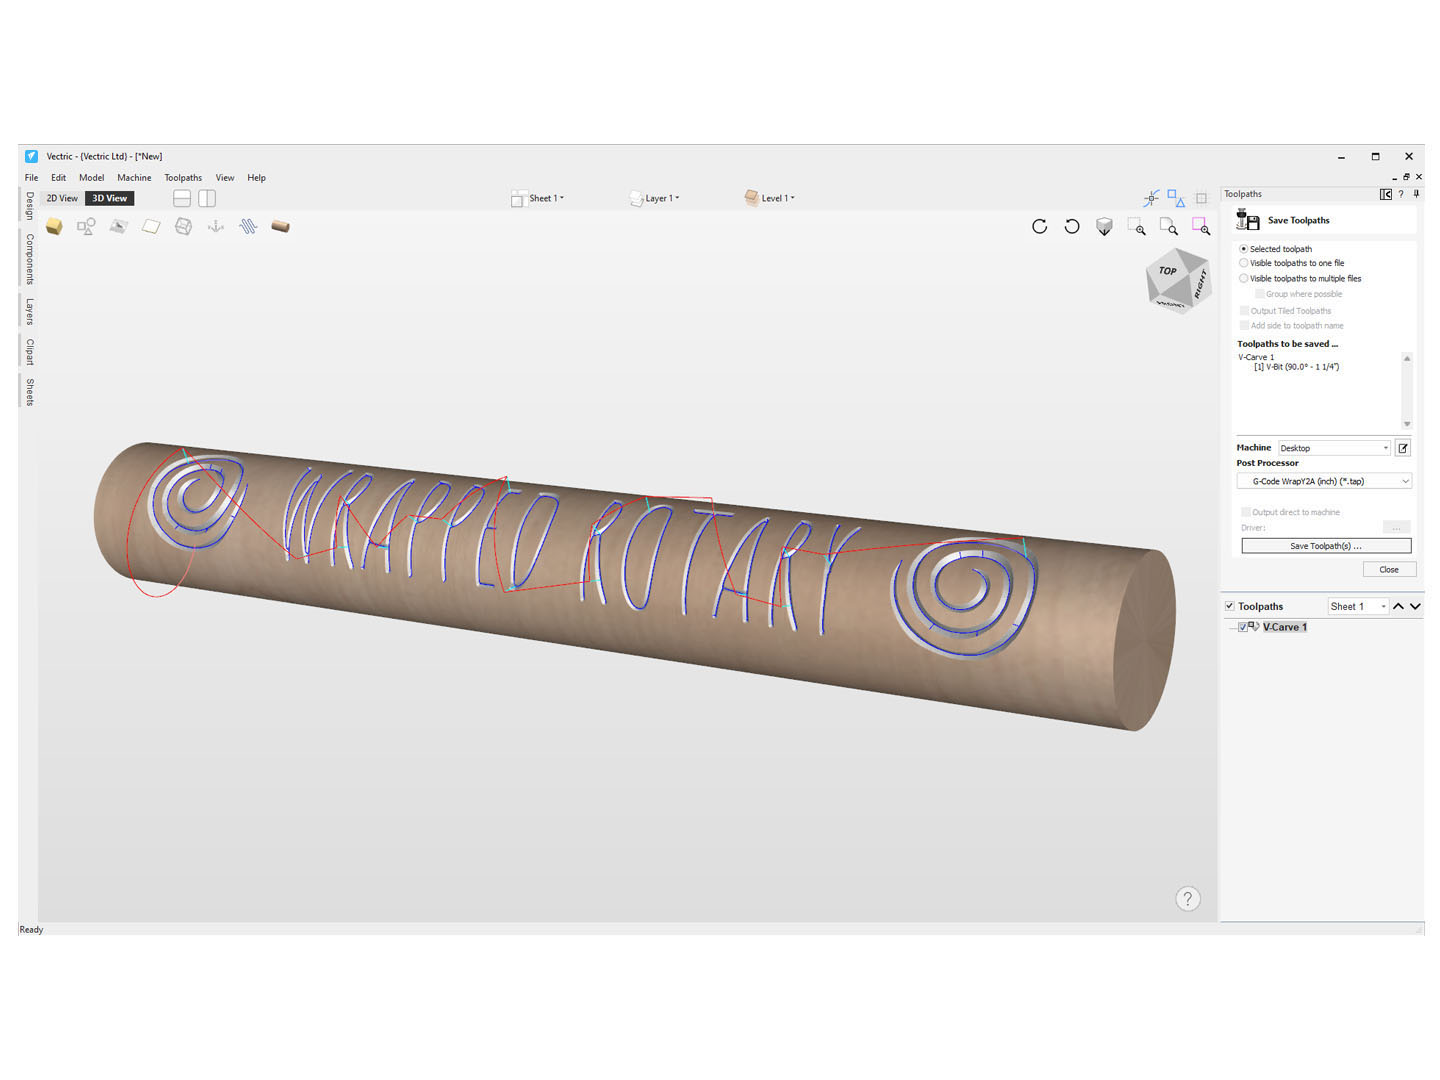Open help for the Toolpaths panel
The image size is (1440, 1080).
coord(1401,194)
